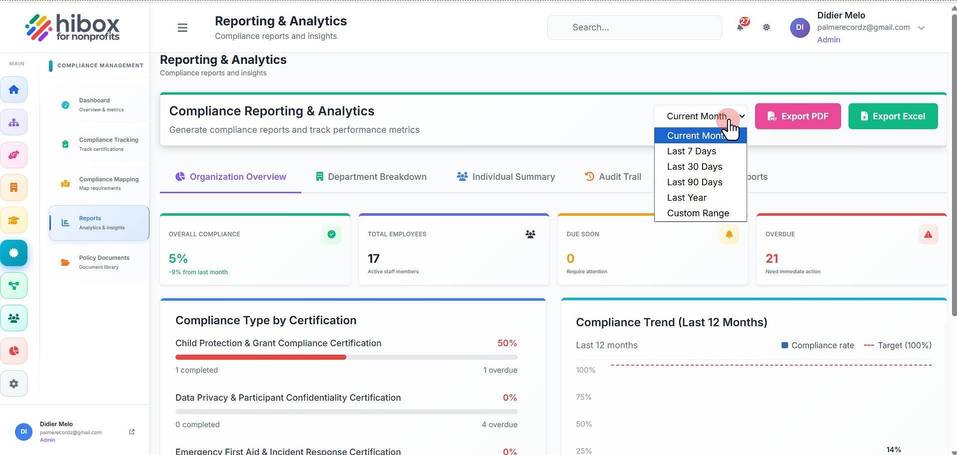Click Total Employees value 17

(x=374, y=258)
